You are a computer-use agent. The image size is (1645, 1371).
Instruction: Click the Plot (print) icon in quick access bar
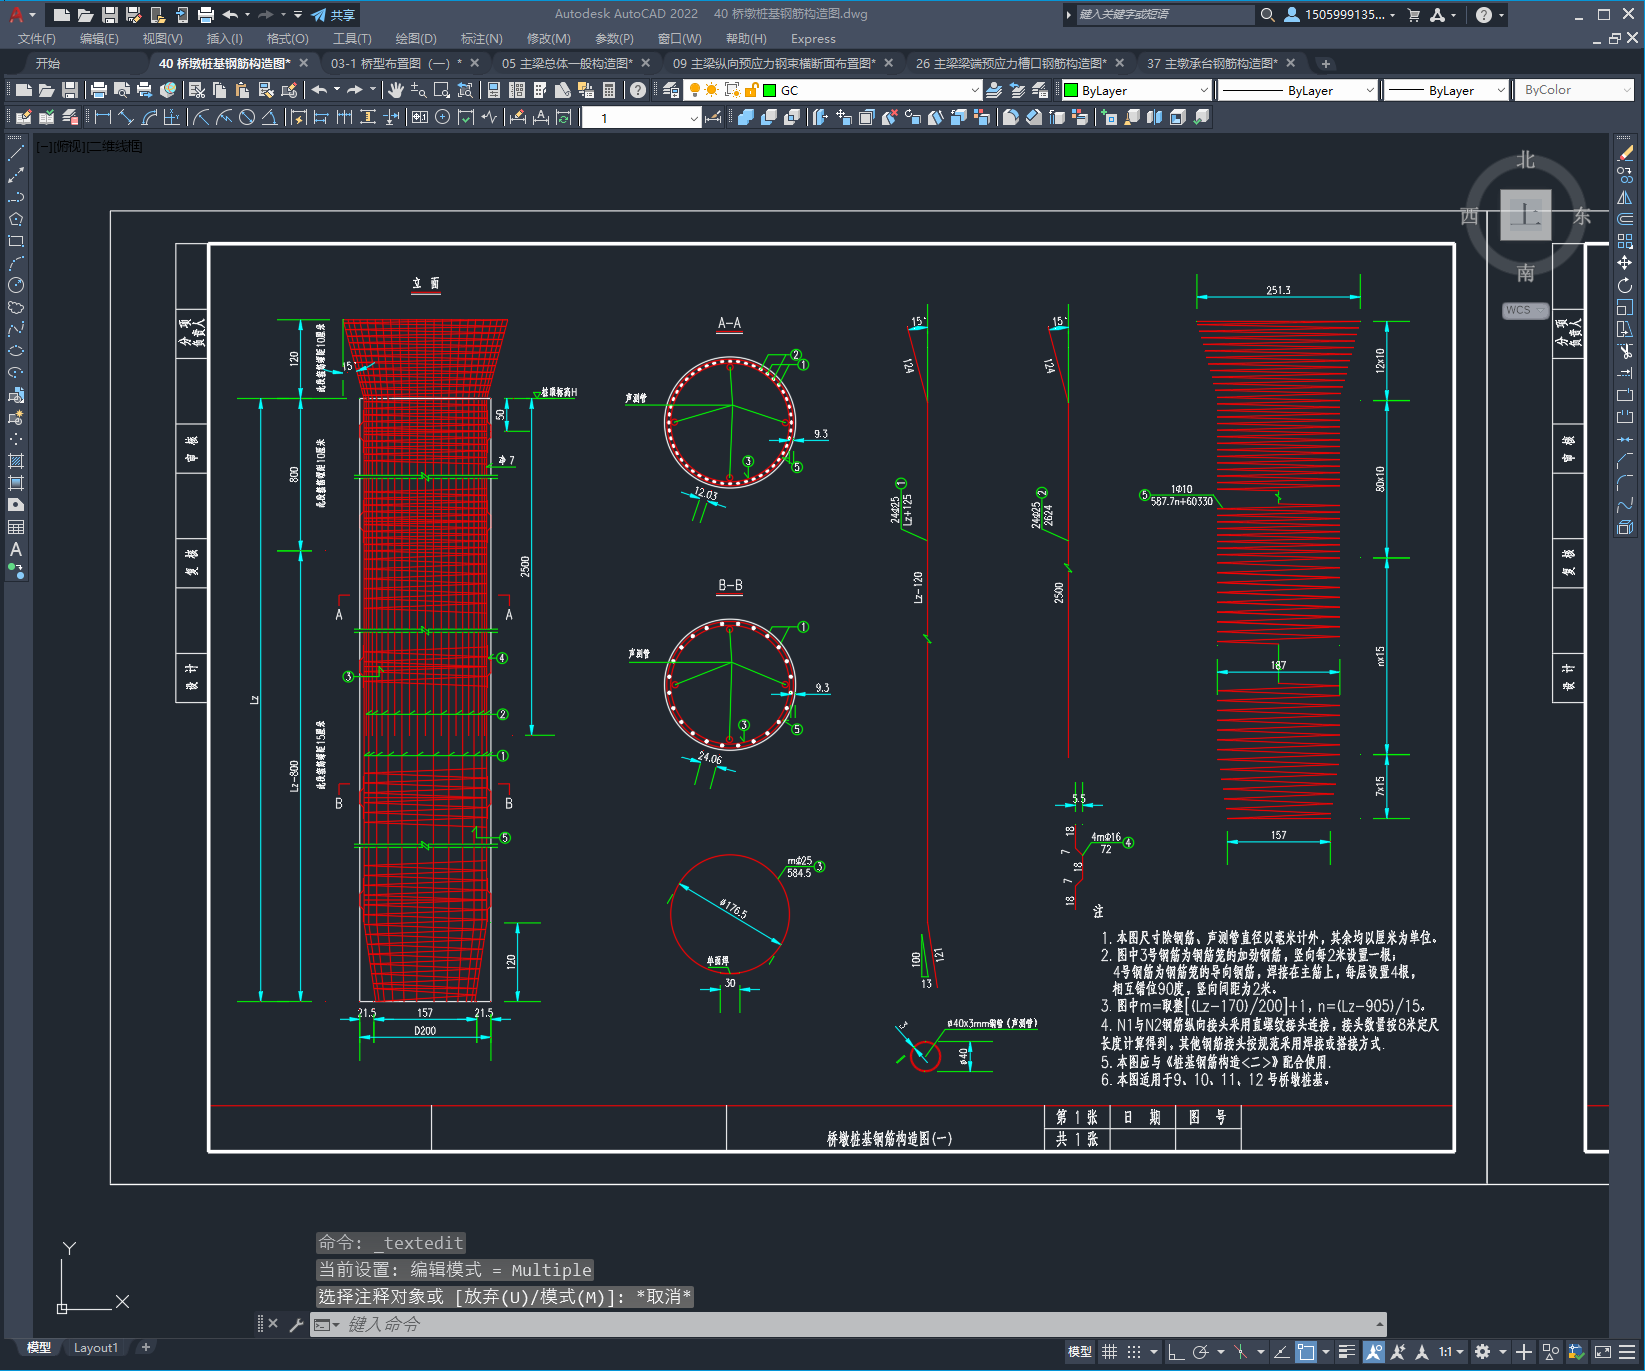206,15
